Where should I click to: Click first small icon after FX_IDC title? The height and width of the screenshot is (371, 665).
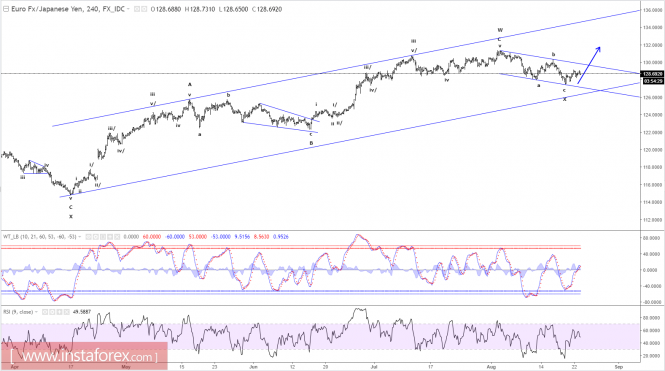pyautogui.click(x=137, y=9)
